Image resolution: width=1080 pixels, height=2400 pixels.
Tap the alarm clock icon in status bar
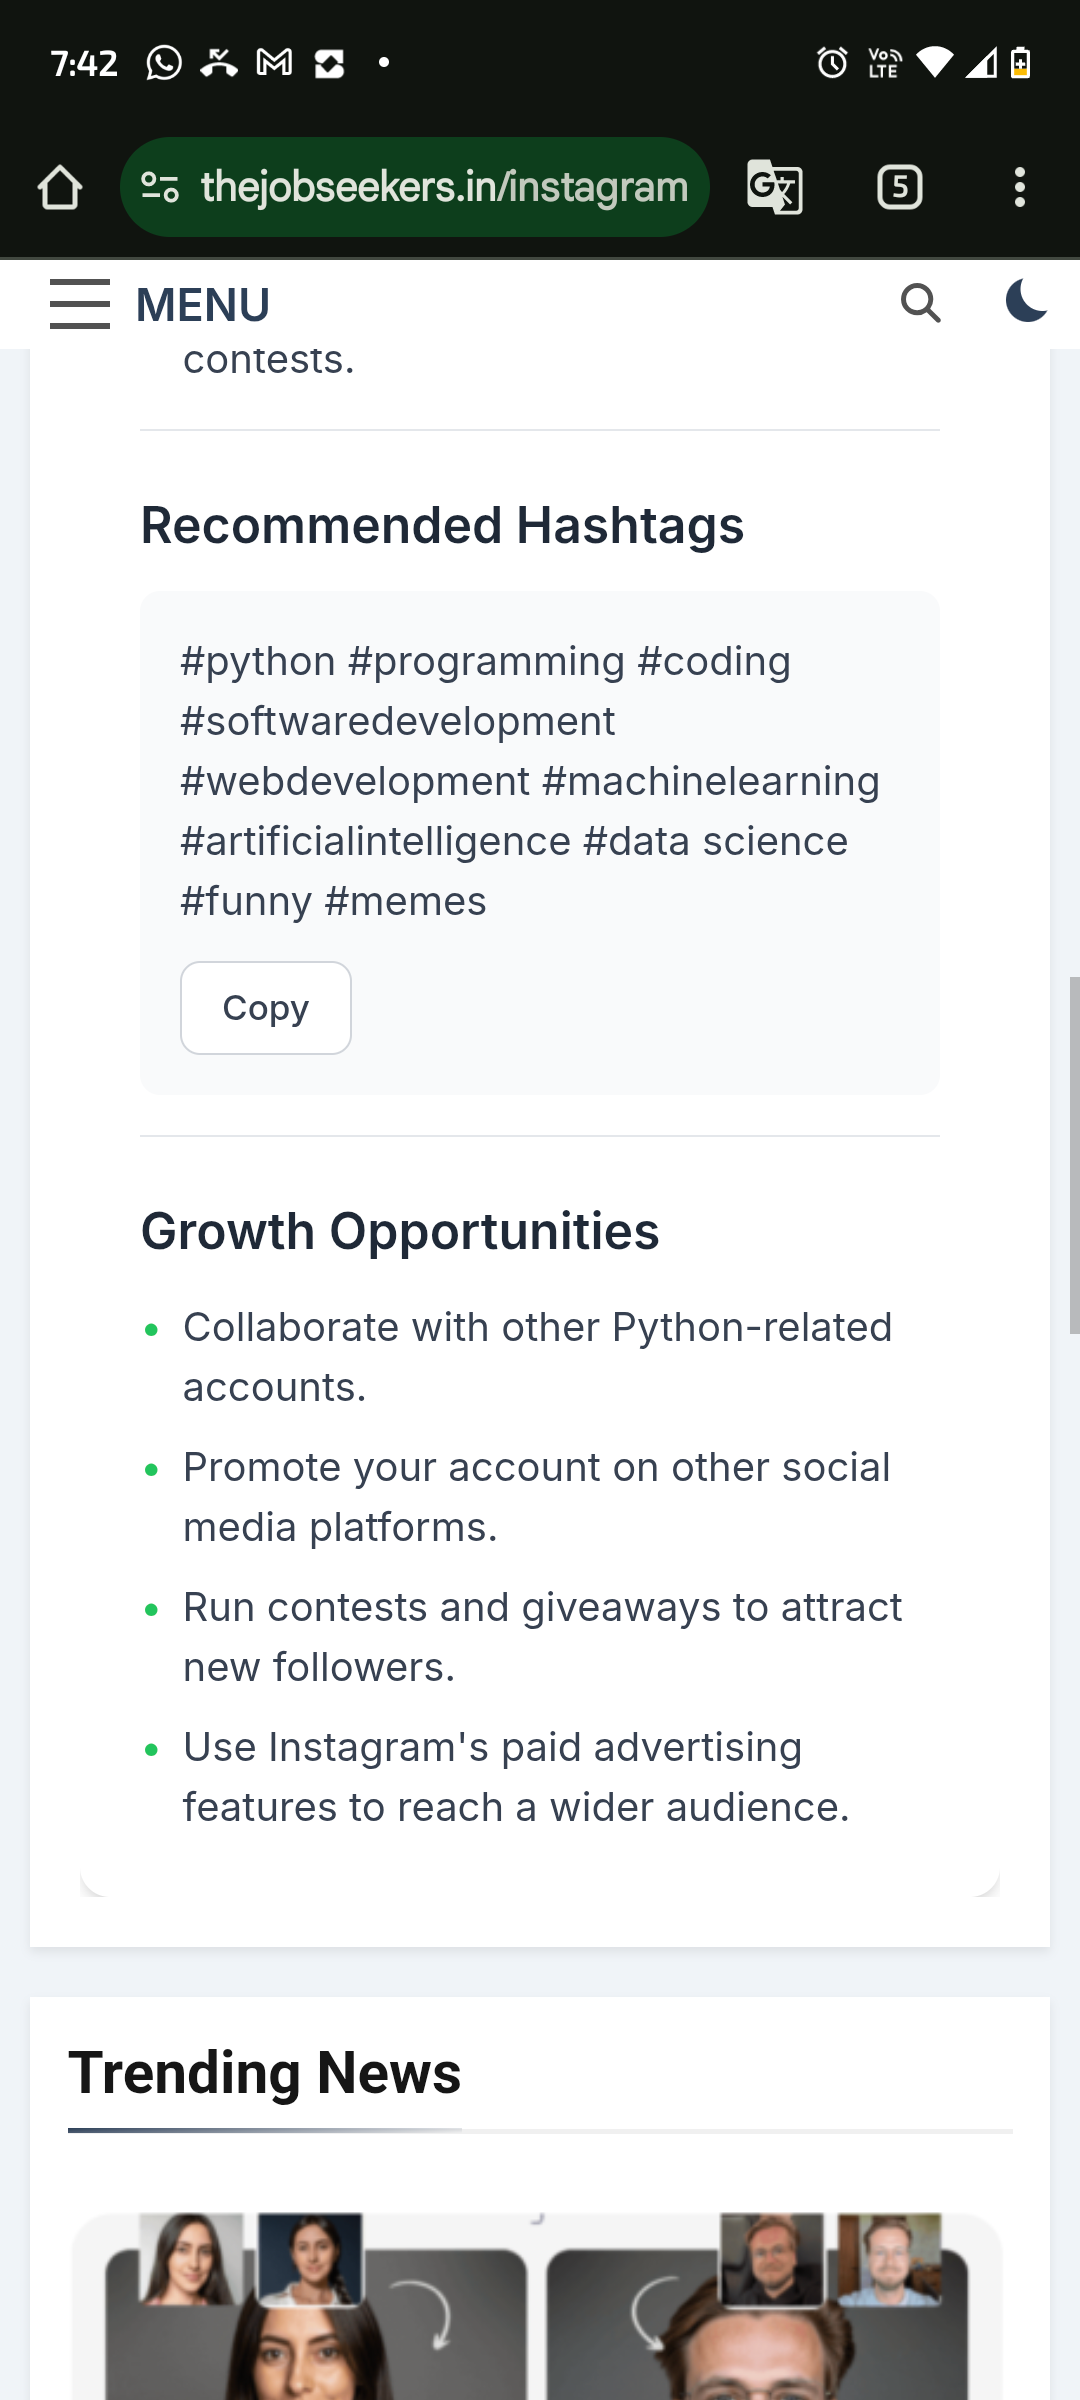coord(832,63)
